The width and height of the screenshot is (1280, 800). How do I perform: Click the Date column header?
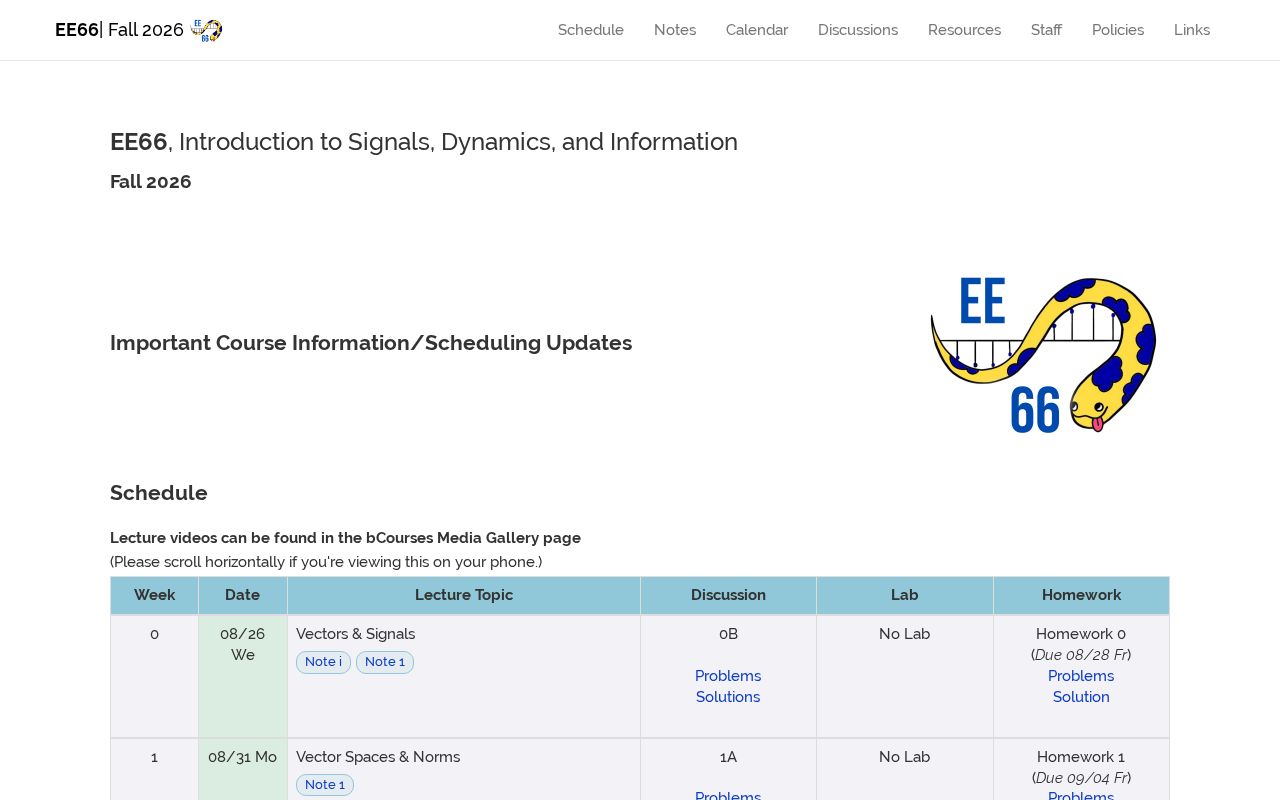243,595
